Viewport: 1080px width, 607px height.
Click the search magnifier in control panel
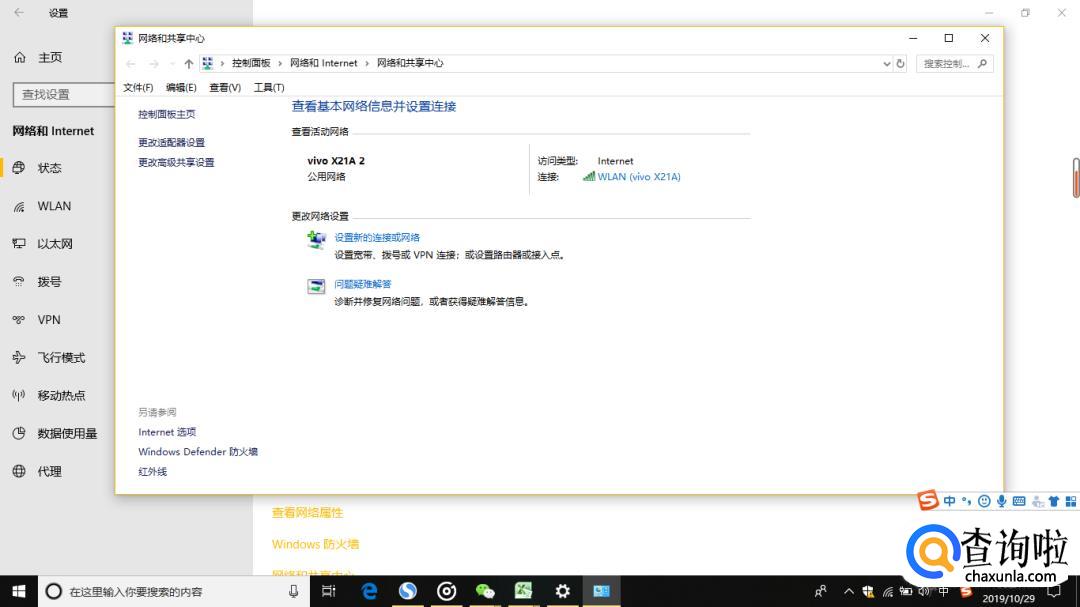click(x=982, y=63)
